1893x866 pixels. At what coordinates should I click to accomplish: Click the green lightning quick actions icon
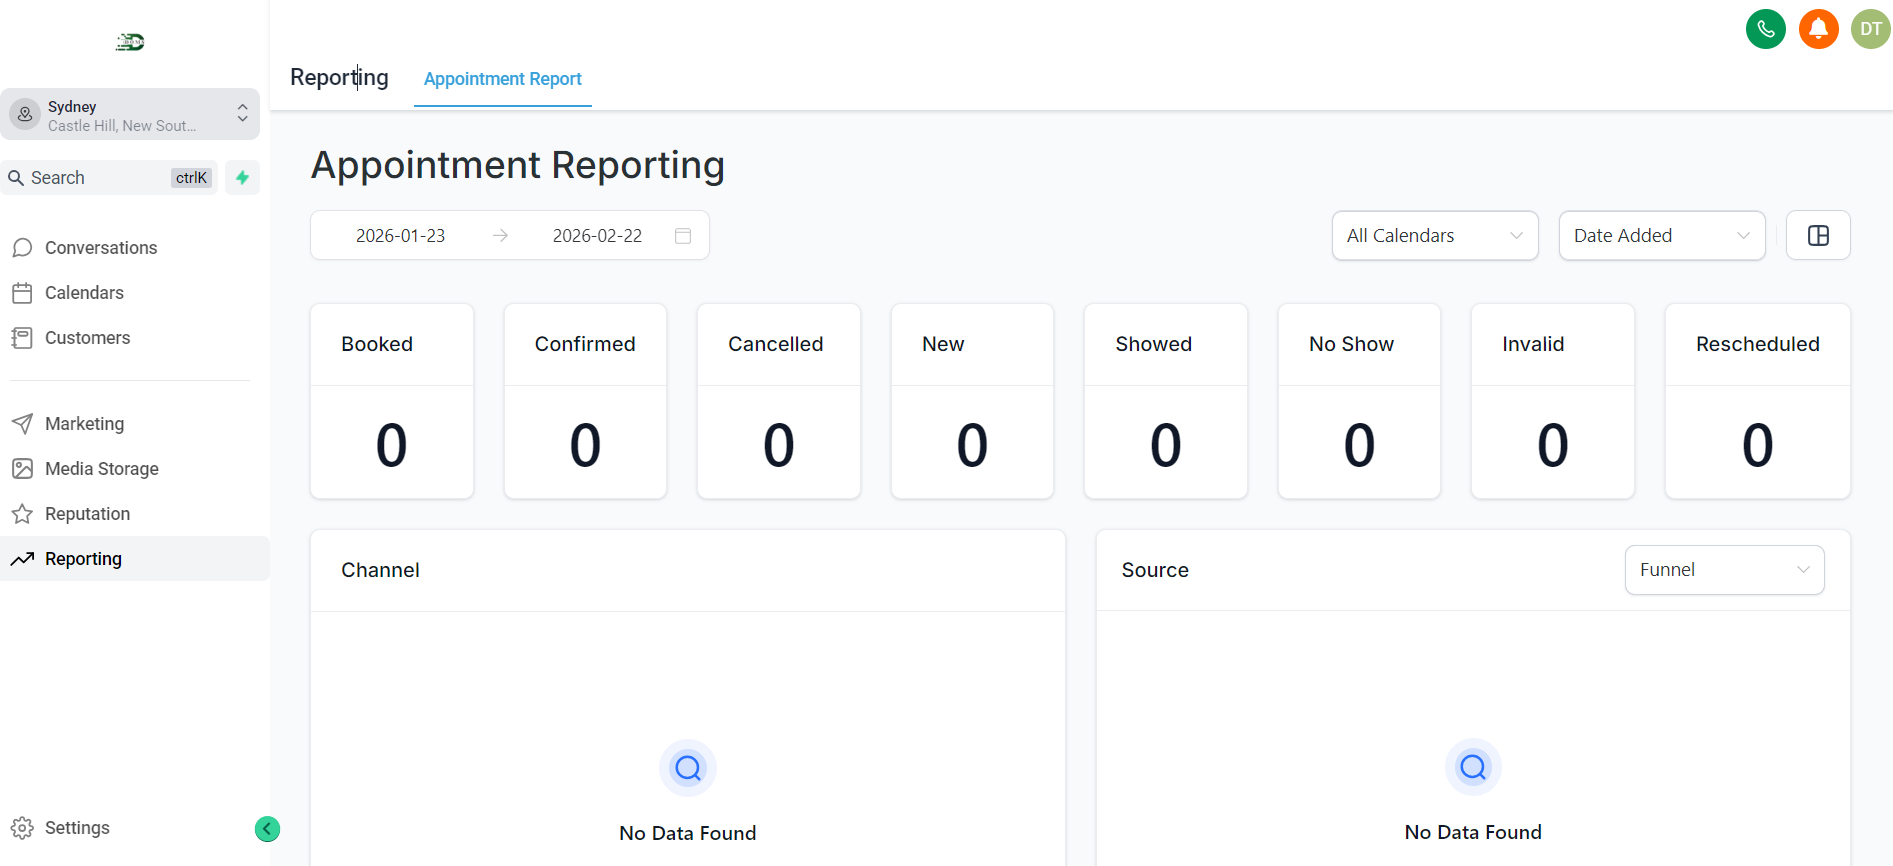(x=242, y=178)
